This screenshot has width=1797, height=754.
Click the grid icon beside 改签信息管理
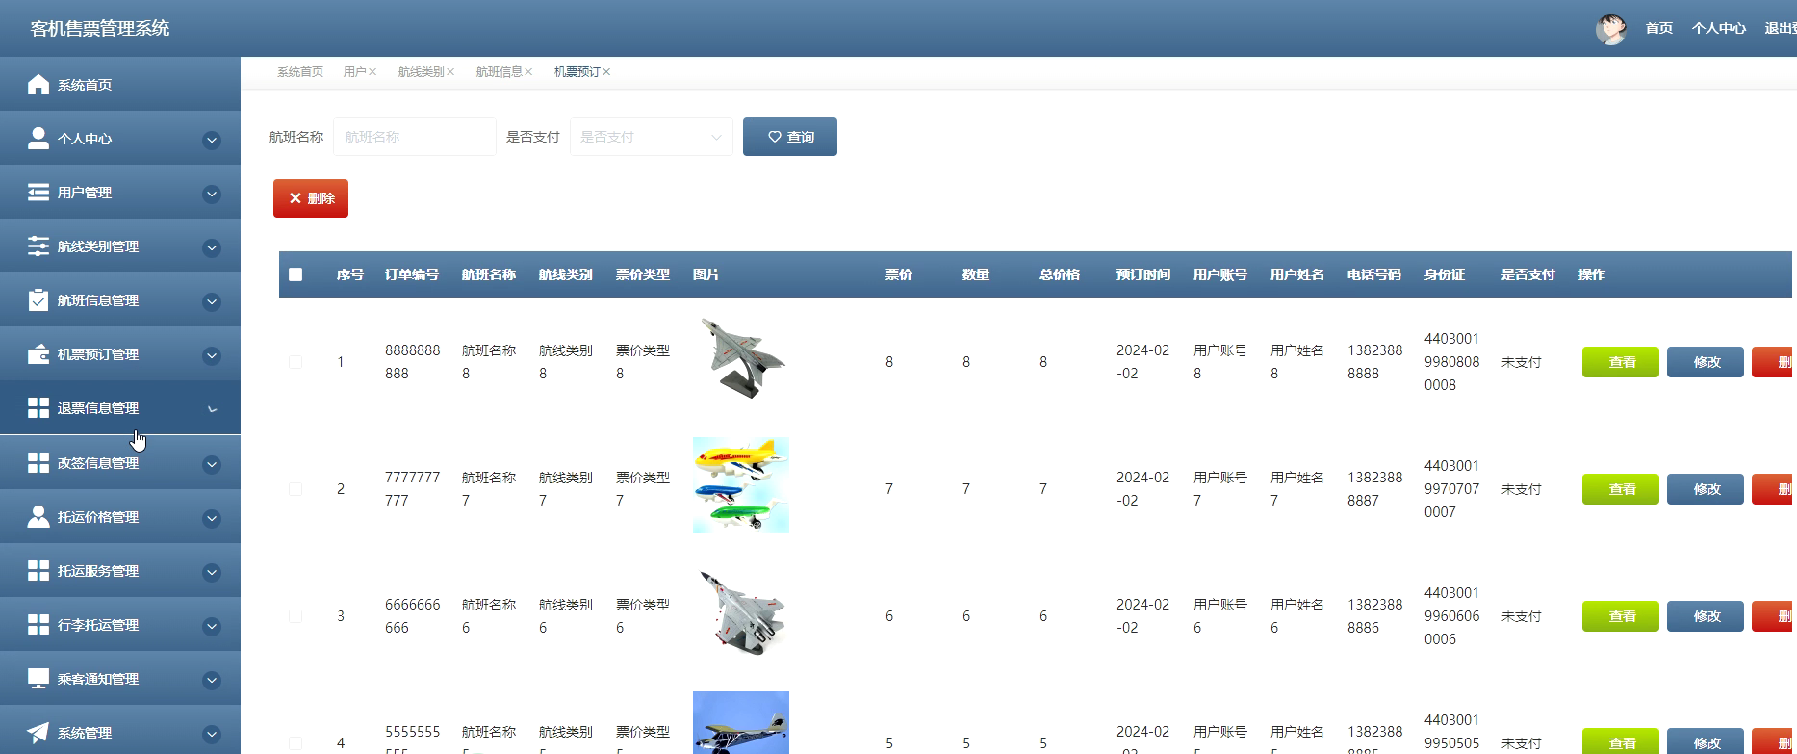38,463
